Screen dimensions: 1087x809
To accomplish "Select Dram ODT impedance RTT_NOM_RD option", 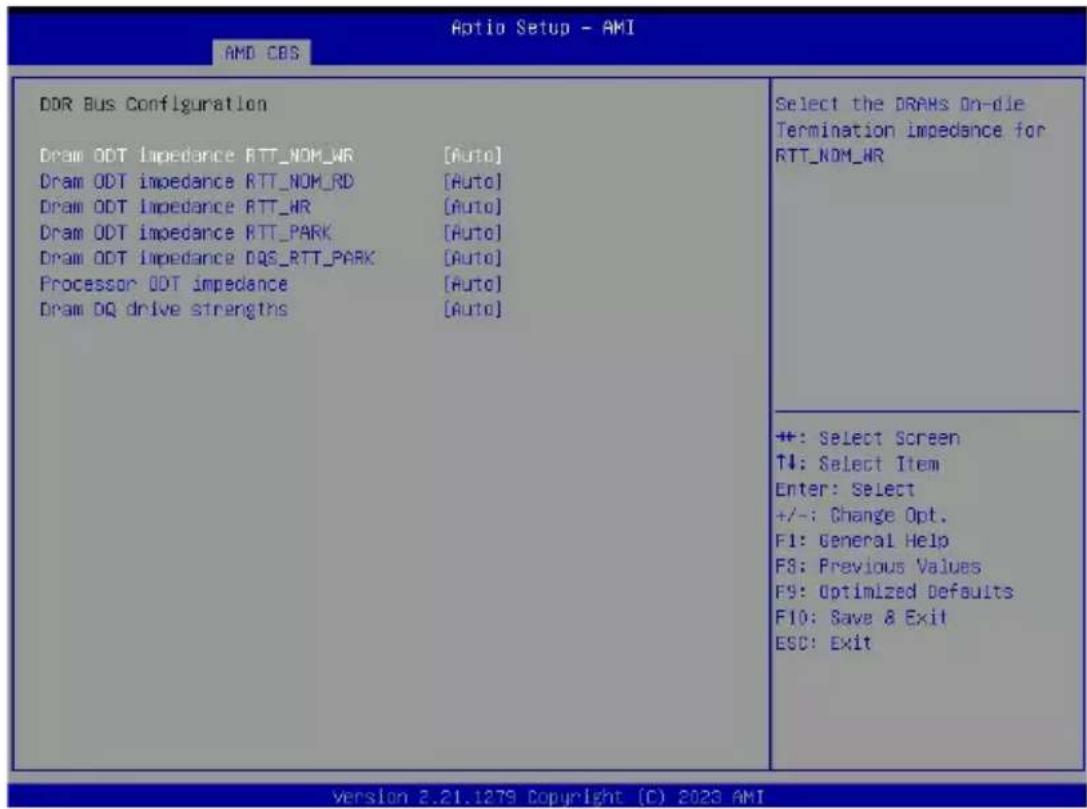I will pyautogui.click(x=197, y=181).
